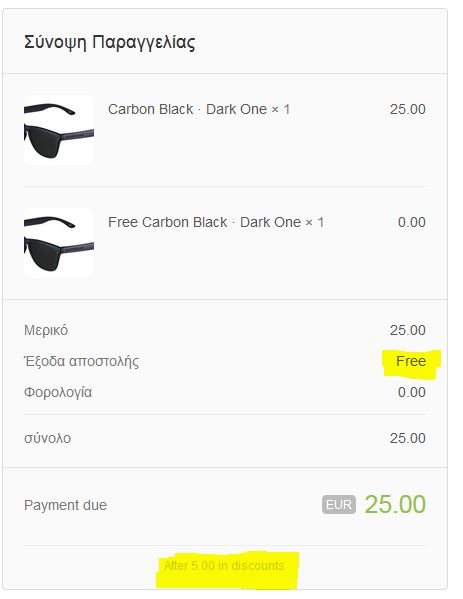The width and height of the screenshot is (463, 599).
Task: Click the Free Carbon Black sunglasses thumbnail
Action: pos(59,243)
